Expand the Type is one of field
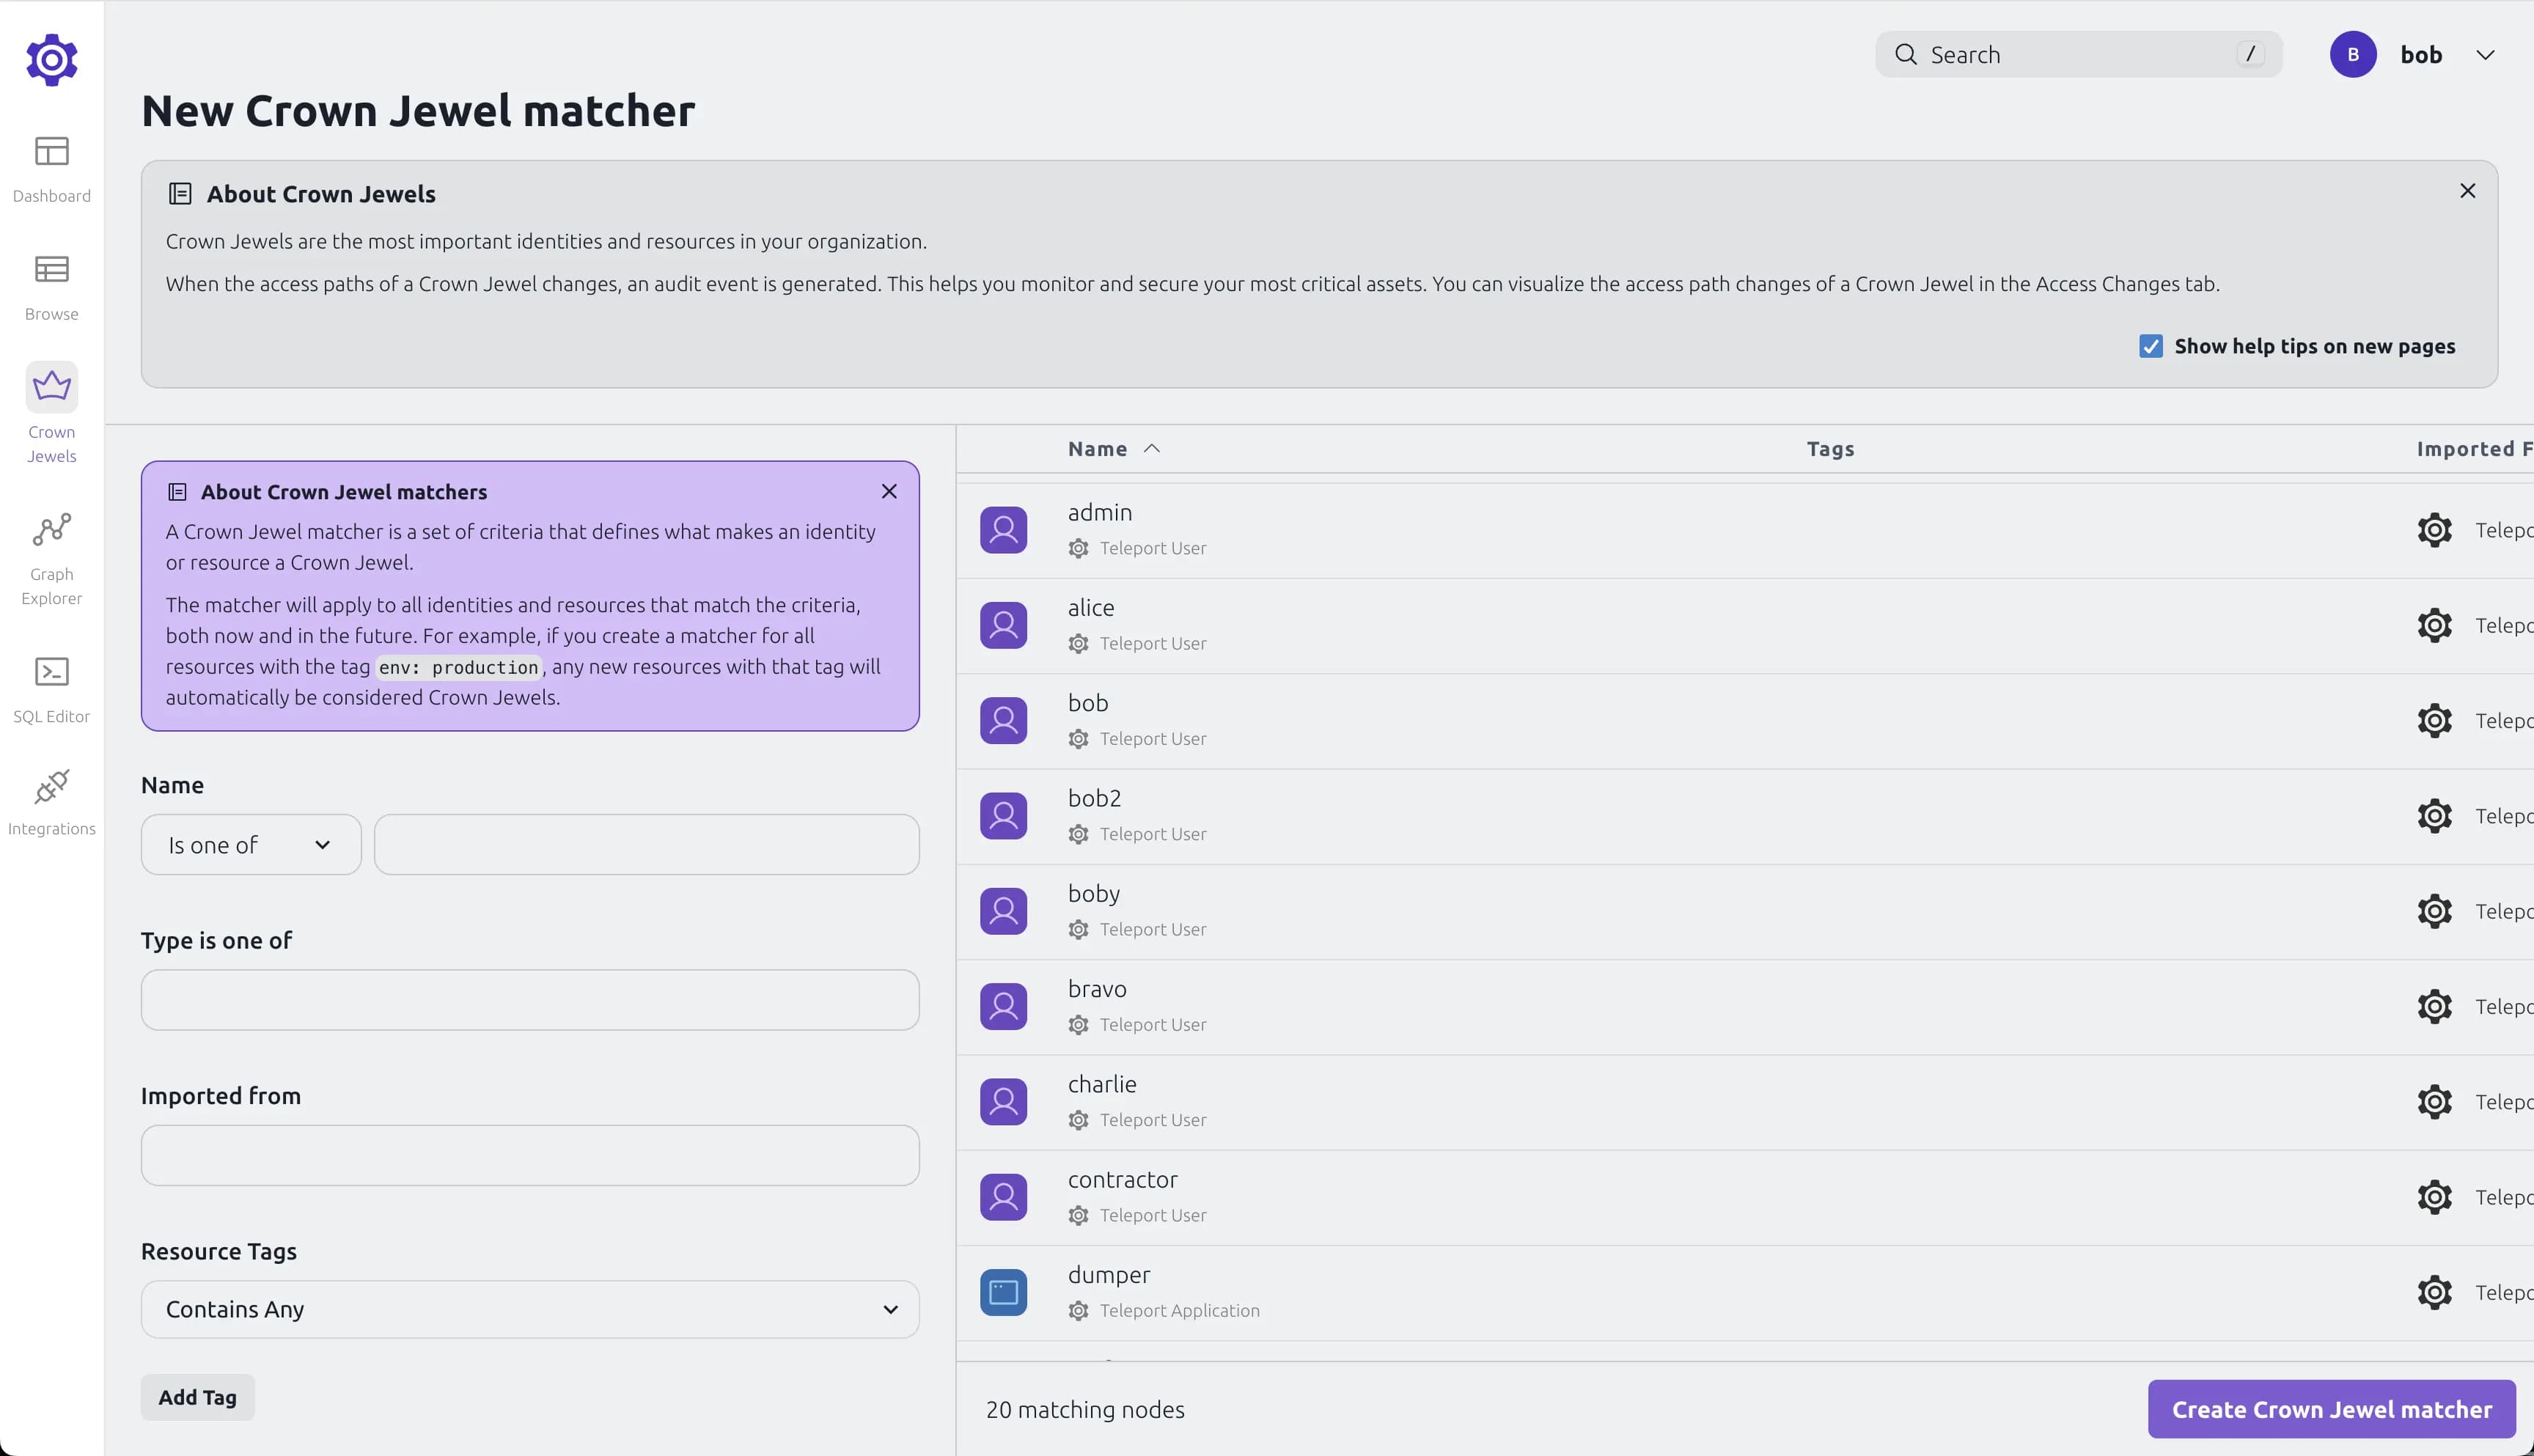This screenshot has width=2534, height=1456. (529, 999)
